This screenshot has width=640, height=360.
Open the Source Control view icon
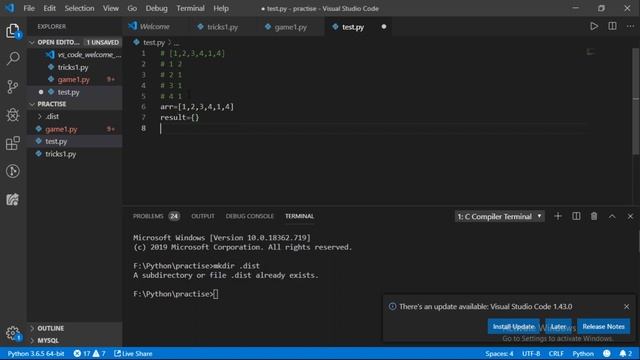point(13,87)
